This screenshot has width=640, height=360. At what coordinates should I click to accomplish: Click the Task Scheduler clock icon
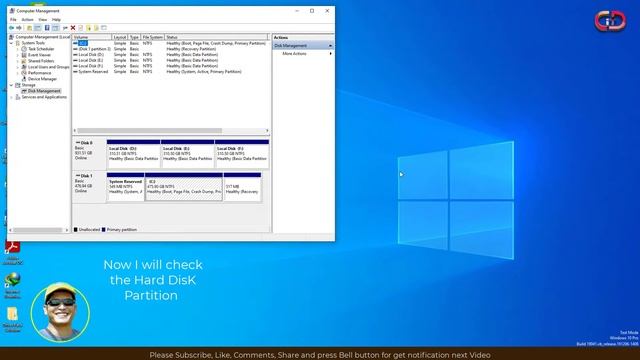[x=24, y=49]
